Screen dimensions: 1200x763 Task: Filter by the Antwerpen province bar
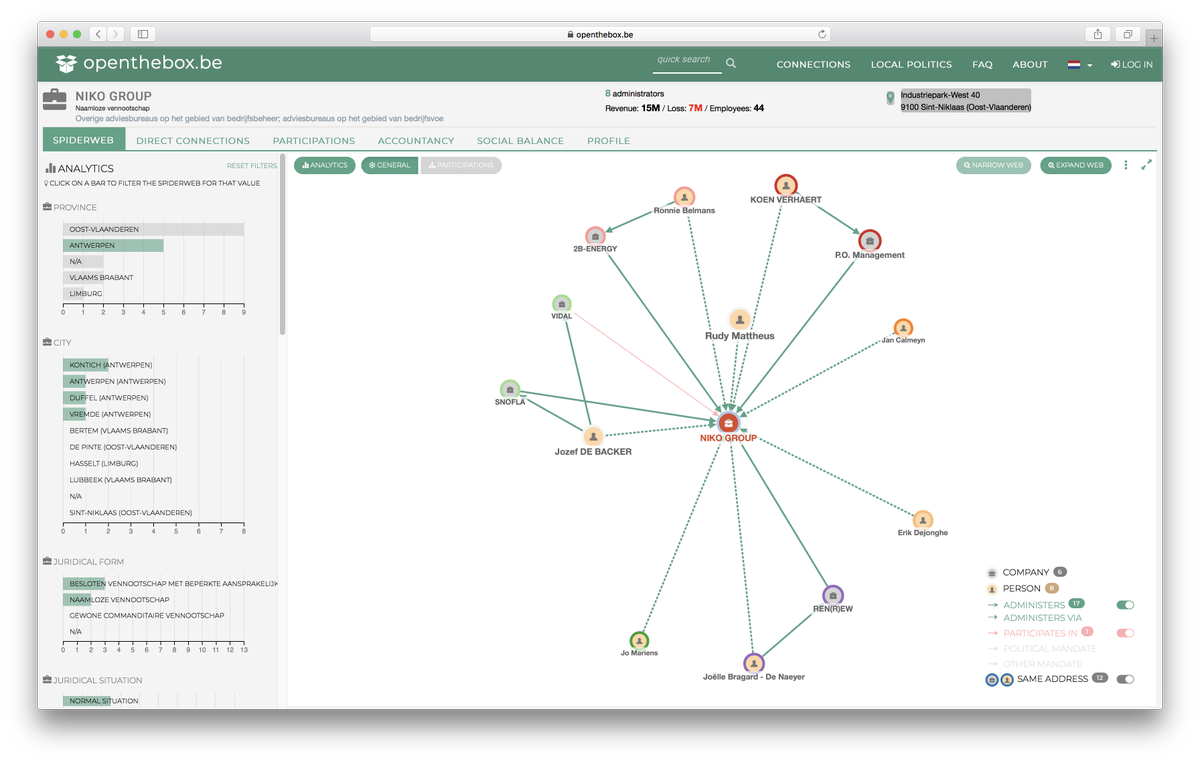[113, 245]
